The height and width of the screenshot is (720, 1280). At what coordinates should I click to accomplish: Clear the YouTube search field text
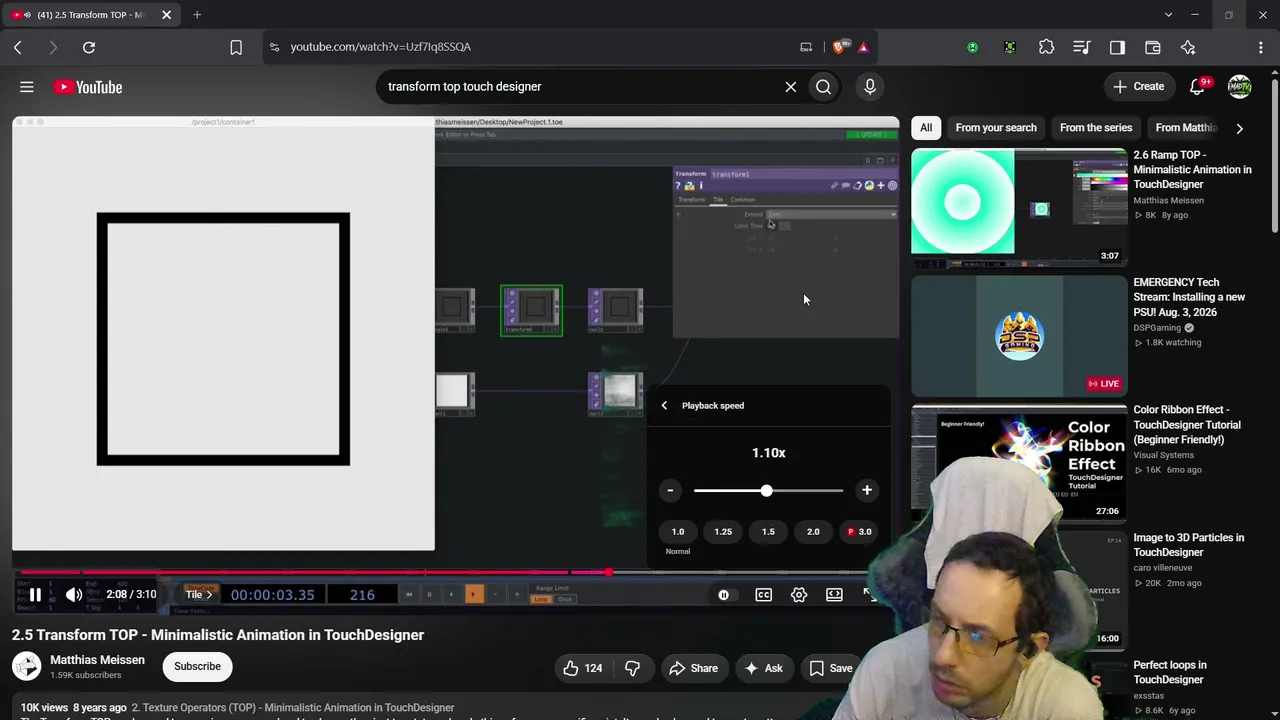coord(790,87)
